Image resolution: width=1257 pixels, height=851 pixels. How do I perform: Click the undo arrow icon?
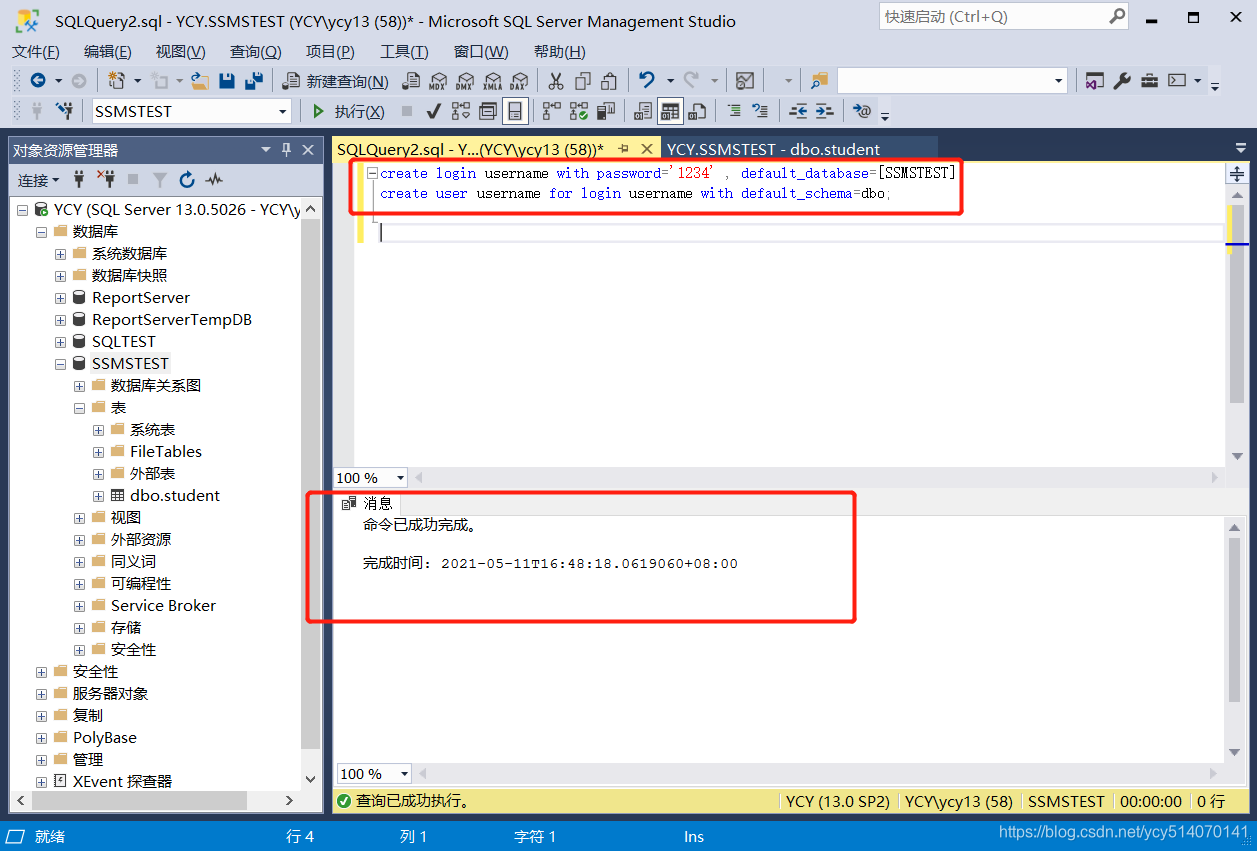click(x=647, y=81)
